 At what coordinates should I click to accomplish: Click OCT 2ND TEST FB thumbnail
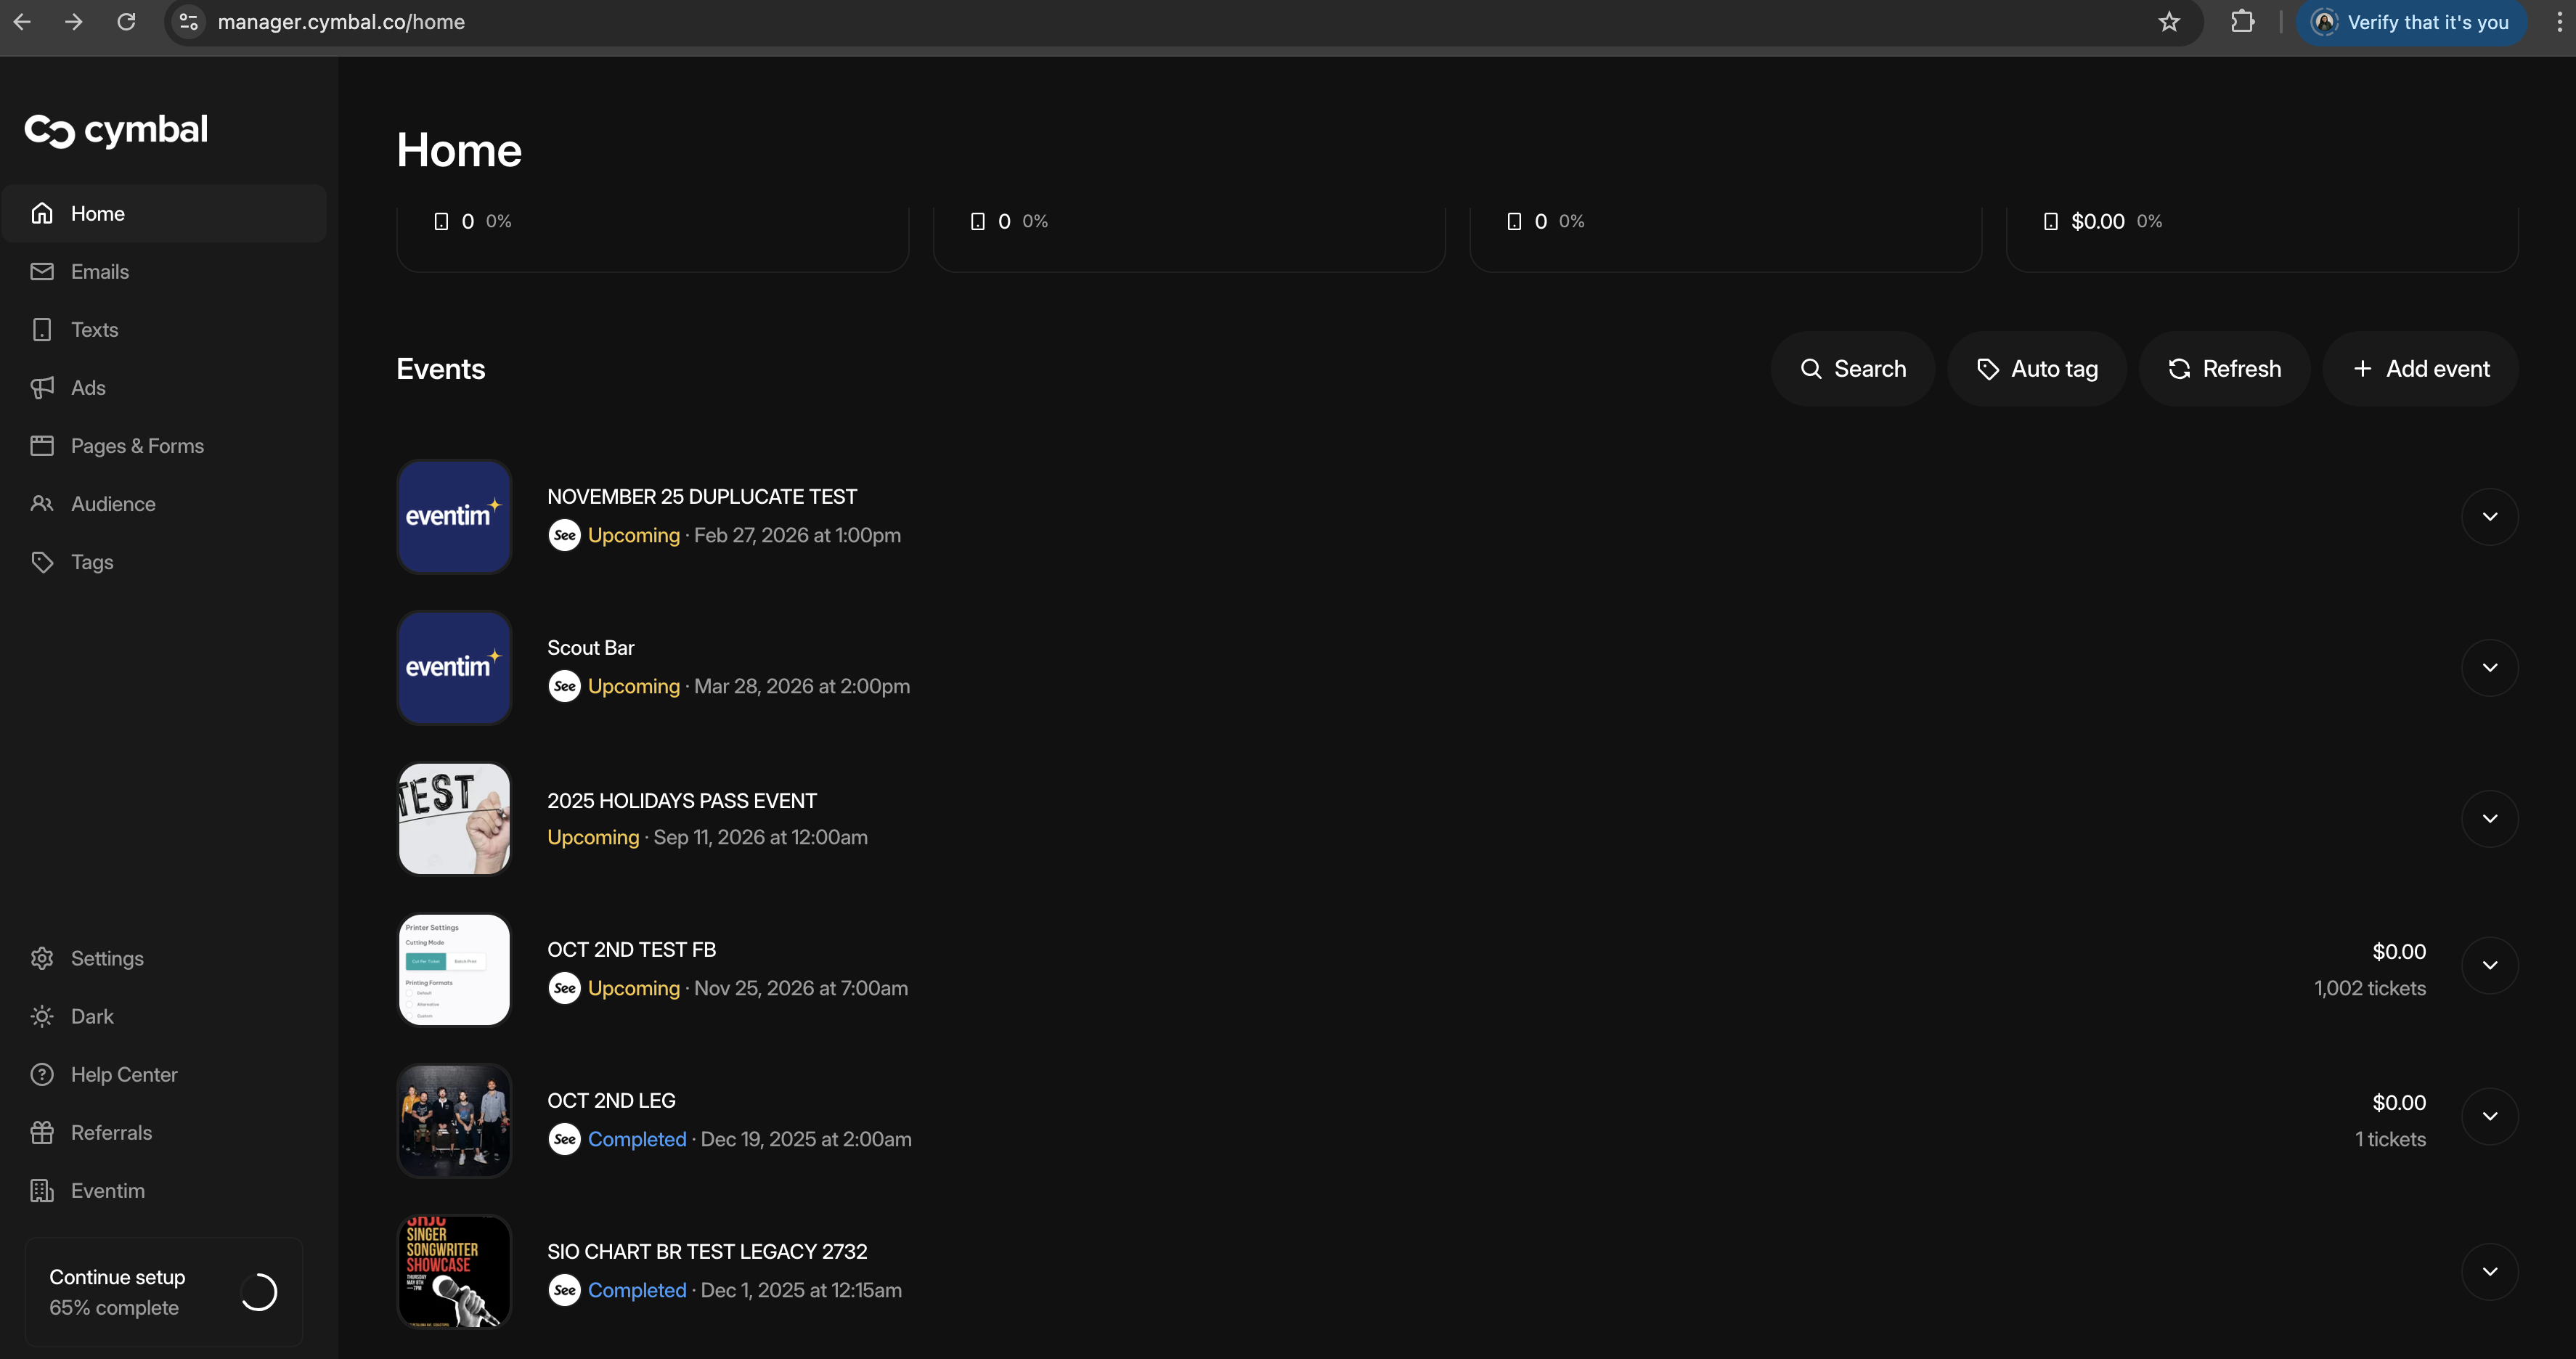[x=455, y=969]
